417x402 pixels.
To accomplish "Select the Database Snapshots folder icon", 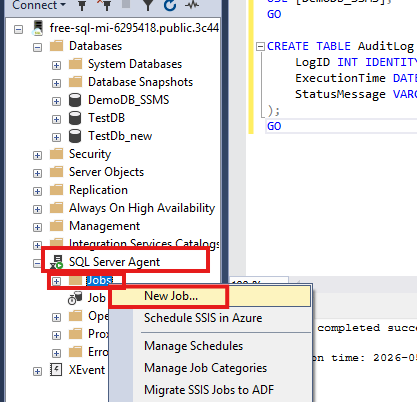I will coord(75,82).
